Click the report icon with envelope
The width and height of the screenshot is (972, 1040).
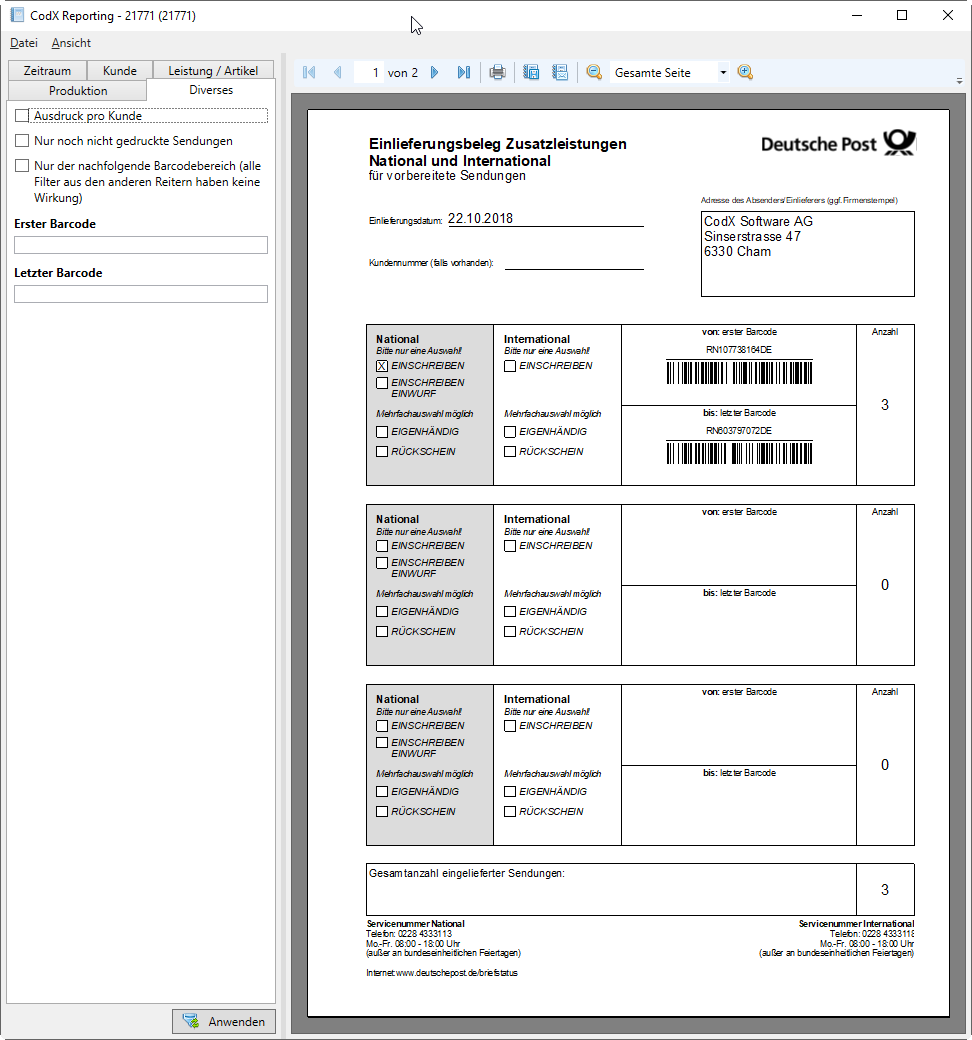tap(561, 72)
